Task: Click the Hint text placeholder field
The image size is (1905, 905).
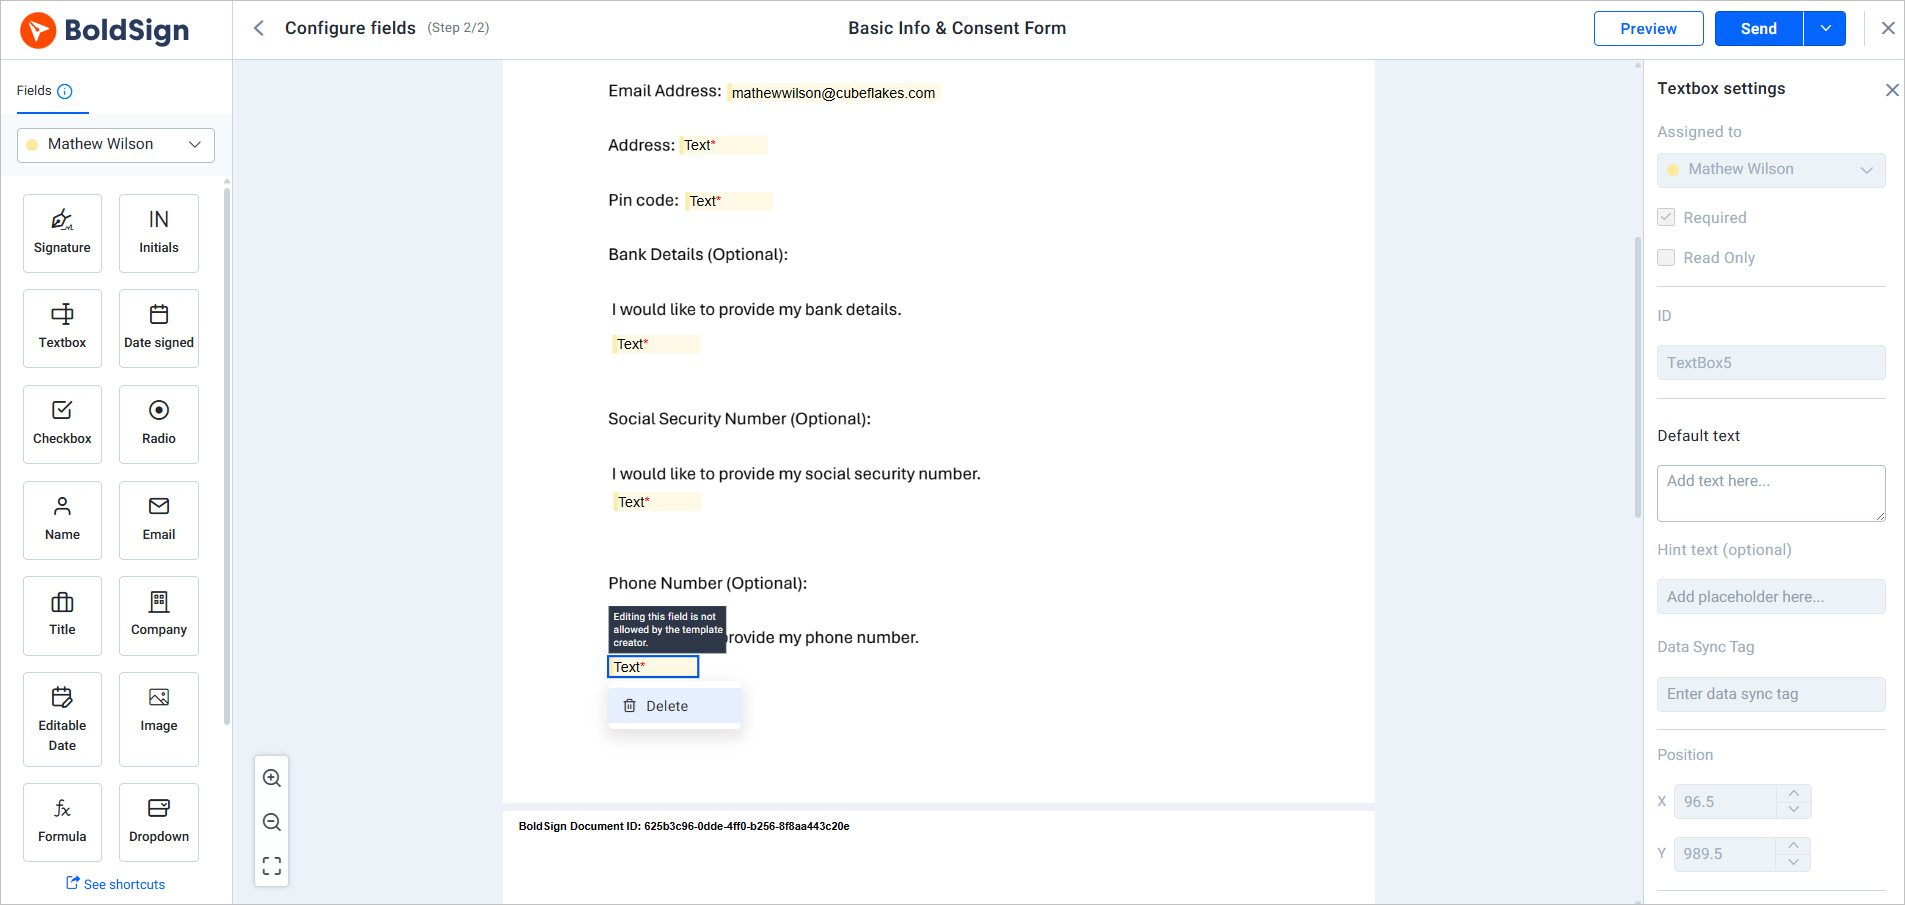Action: tap(1771, 597)
